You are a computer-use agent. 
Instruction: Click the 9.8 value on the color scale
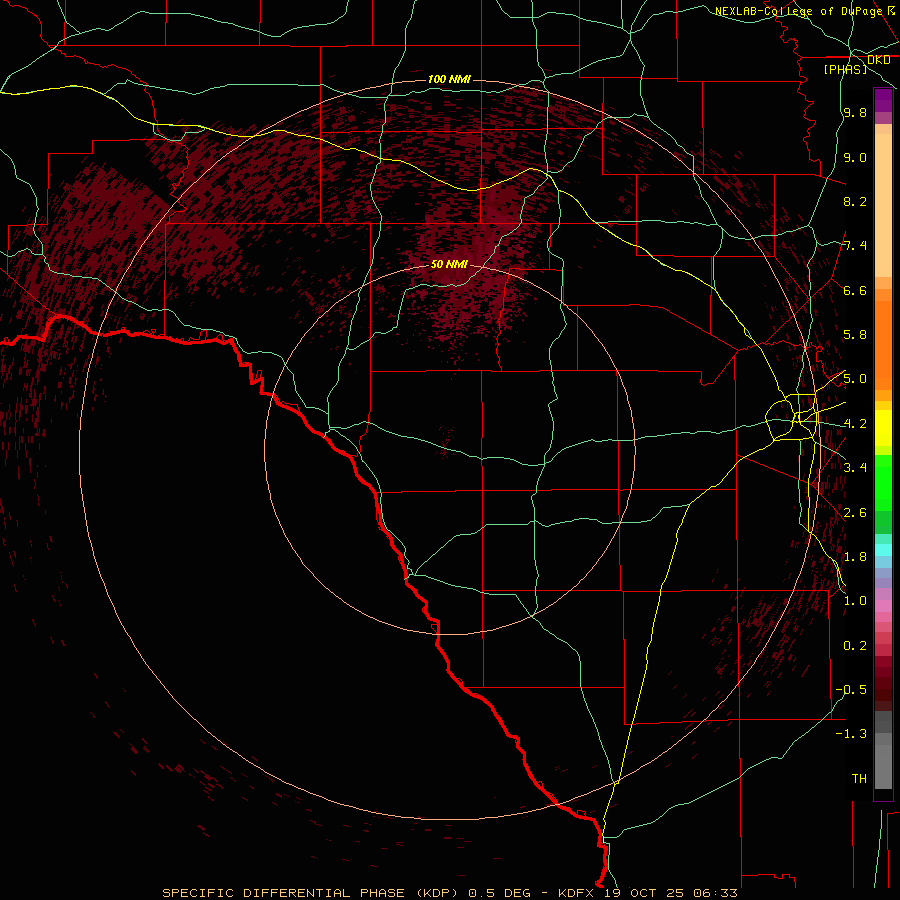[x=855, y=113]
